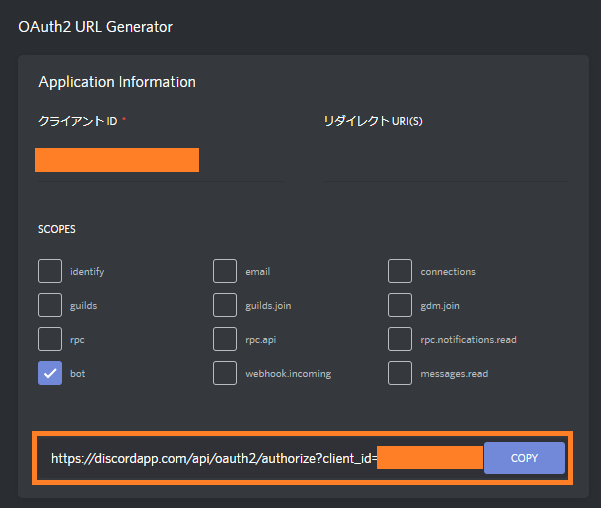This screenshot has height=508, width=601.
Task: Toggle the rpc.api scope checkbox
Action: tap(225, 339)
